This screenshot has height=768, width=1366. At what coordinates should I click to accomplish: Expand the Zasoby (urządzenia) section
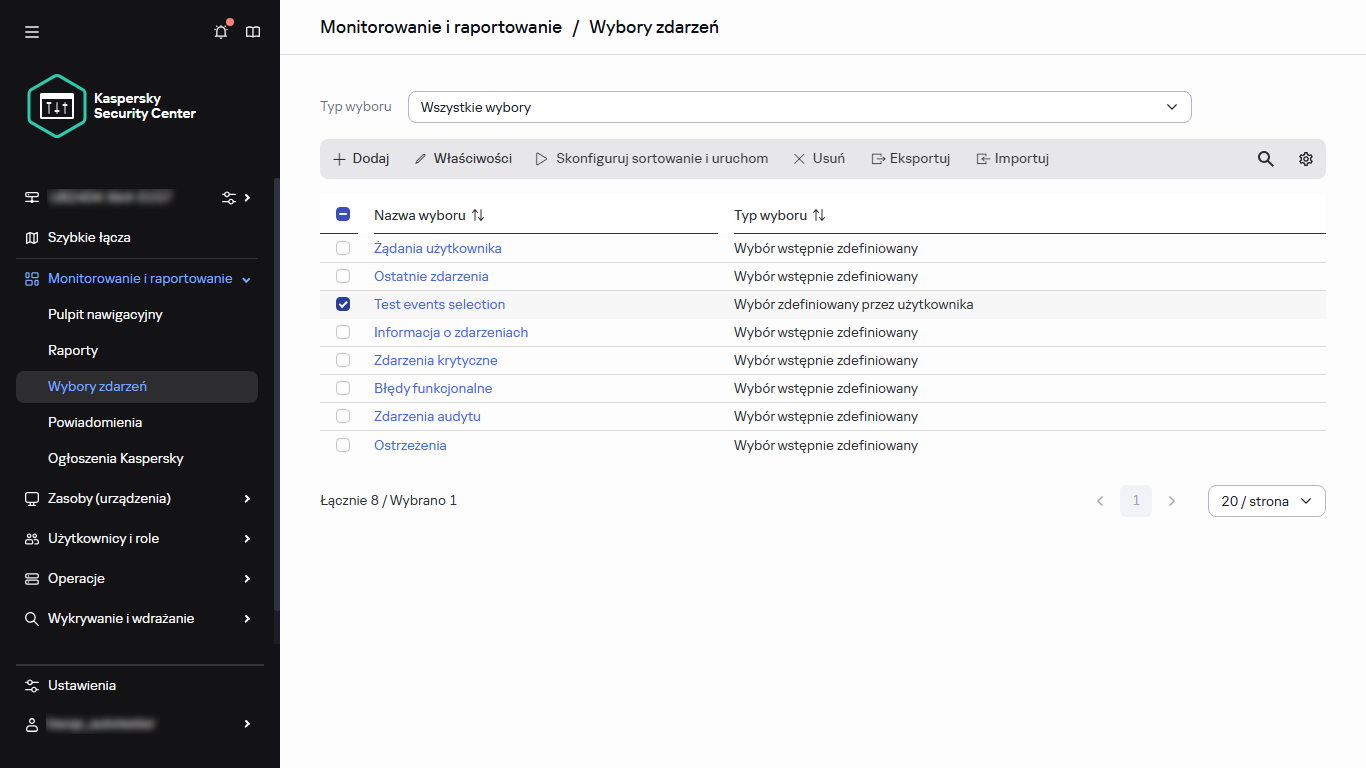click(x=108, y=498)
